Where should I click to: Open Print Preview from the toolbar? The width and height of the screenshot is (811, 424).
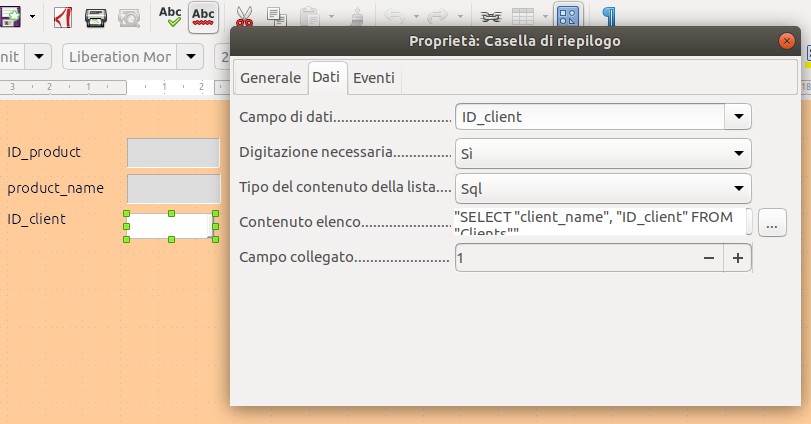pyautogui.click(x=129, y=17)
